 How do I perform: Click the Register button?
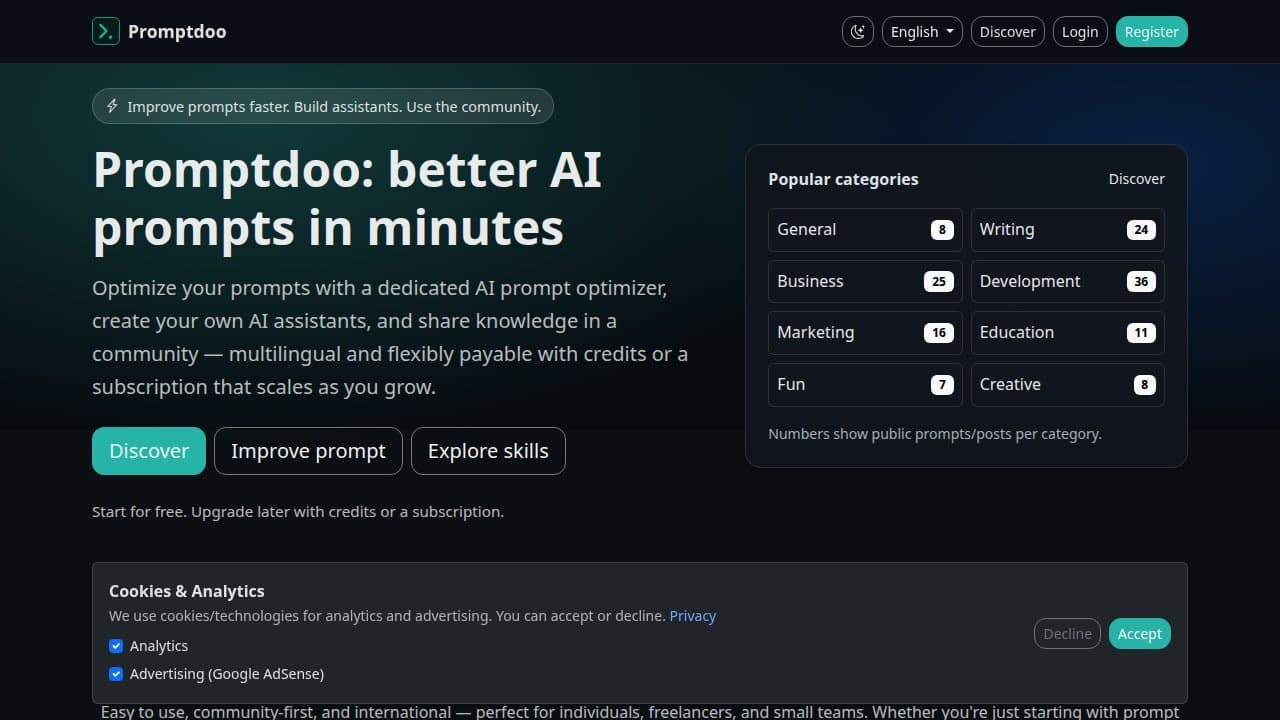(x=1152, y=32)
